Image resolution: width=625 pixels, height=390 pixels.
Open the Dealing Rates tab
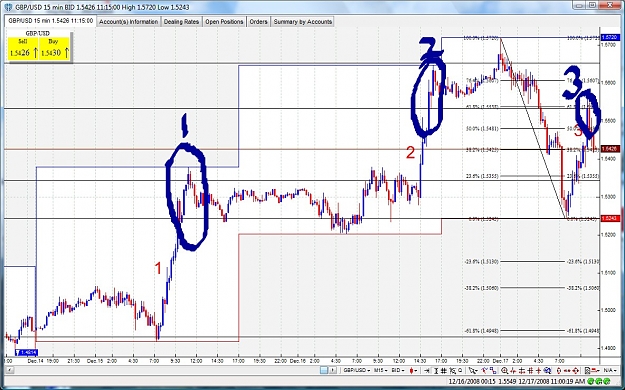181,22
